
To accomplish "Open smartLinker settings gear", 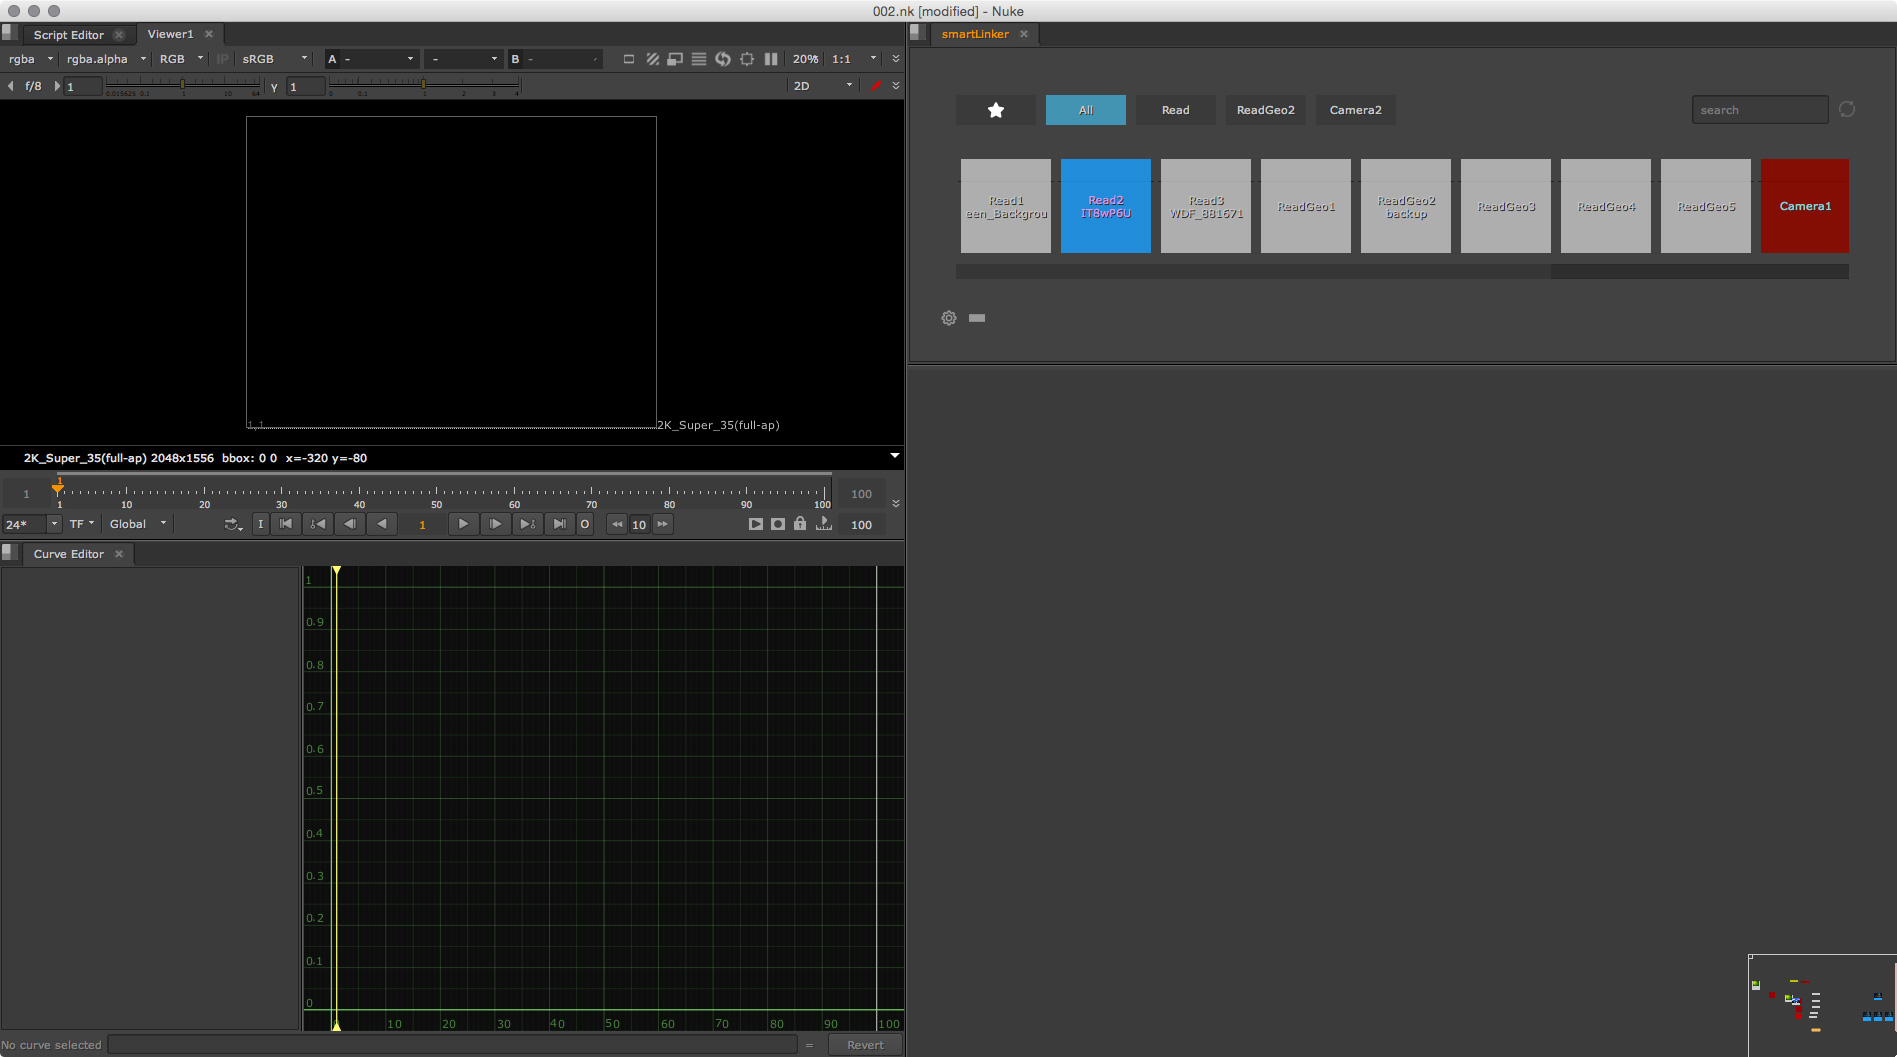I will 949,318.
